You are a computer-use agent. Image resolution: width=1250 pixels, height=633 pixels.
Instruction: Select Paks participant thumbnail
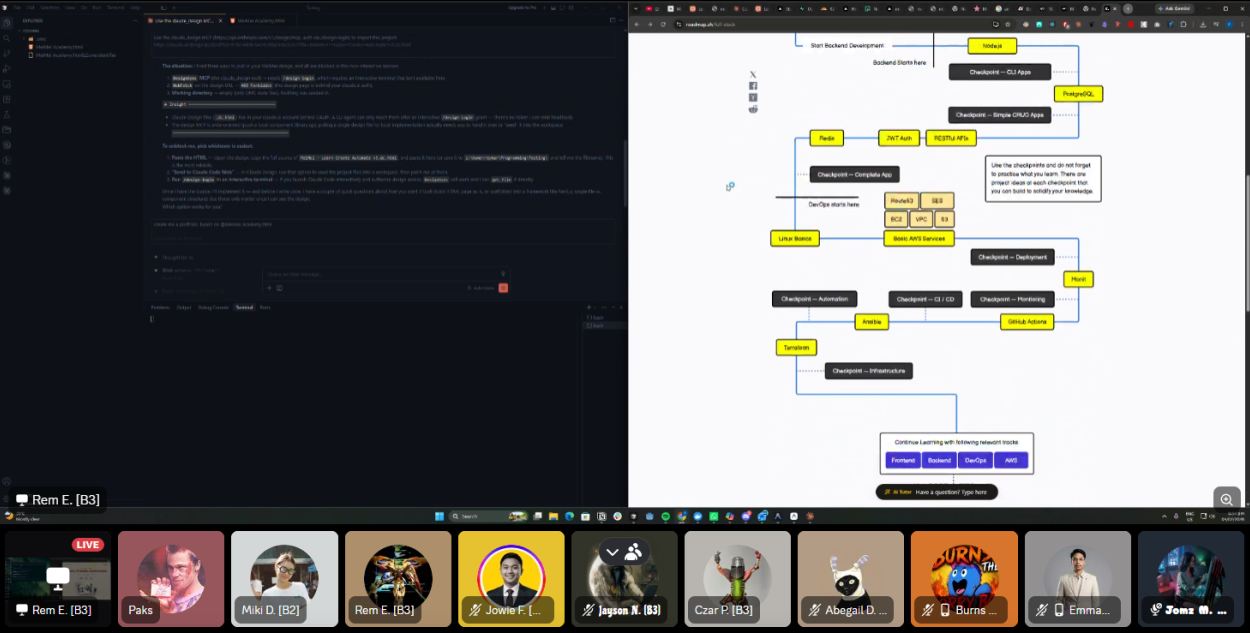click(x=171, y=579)
